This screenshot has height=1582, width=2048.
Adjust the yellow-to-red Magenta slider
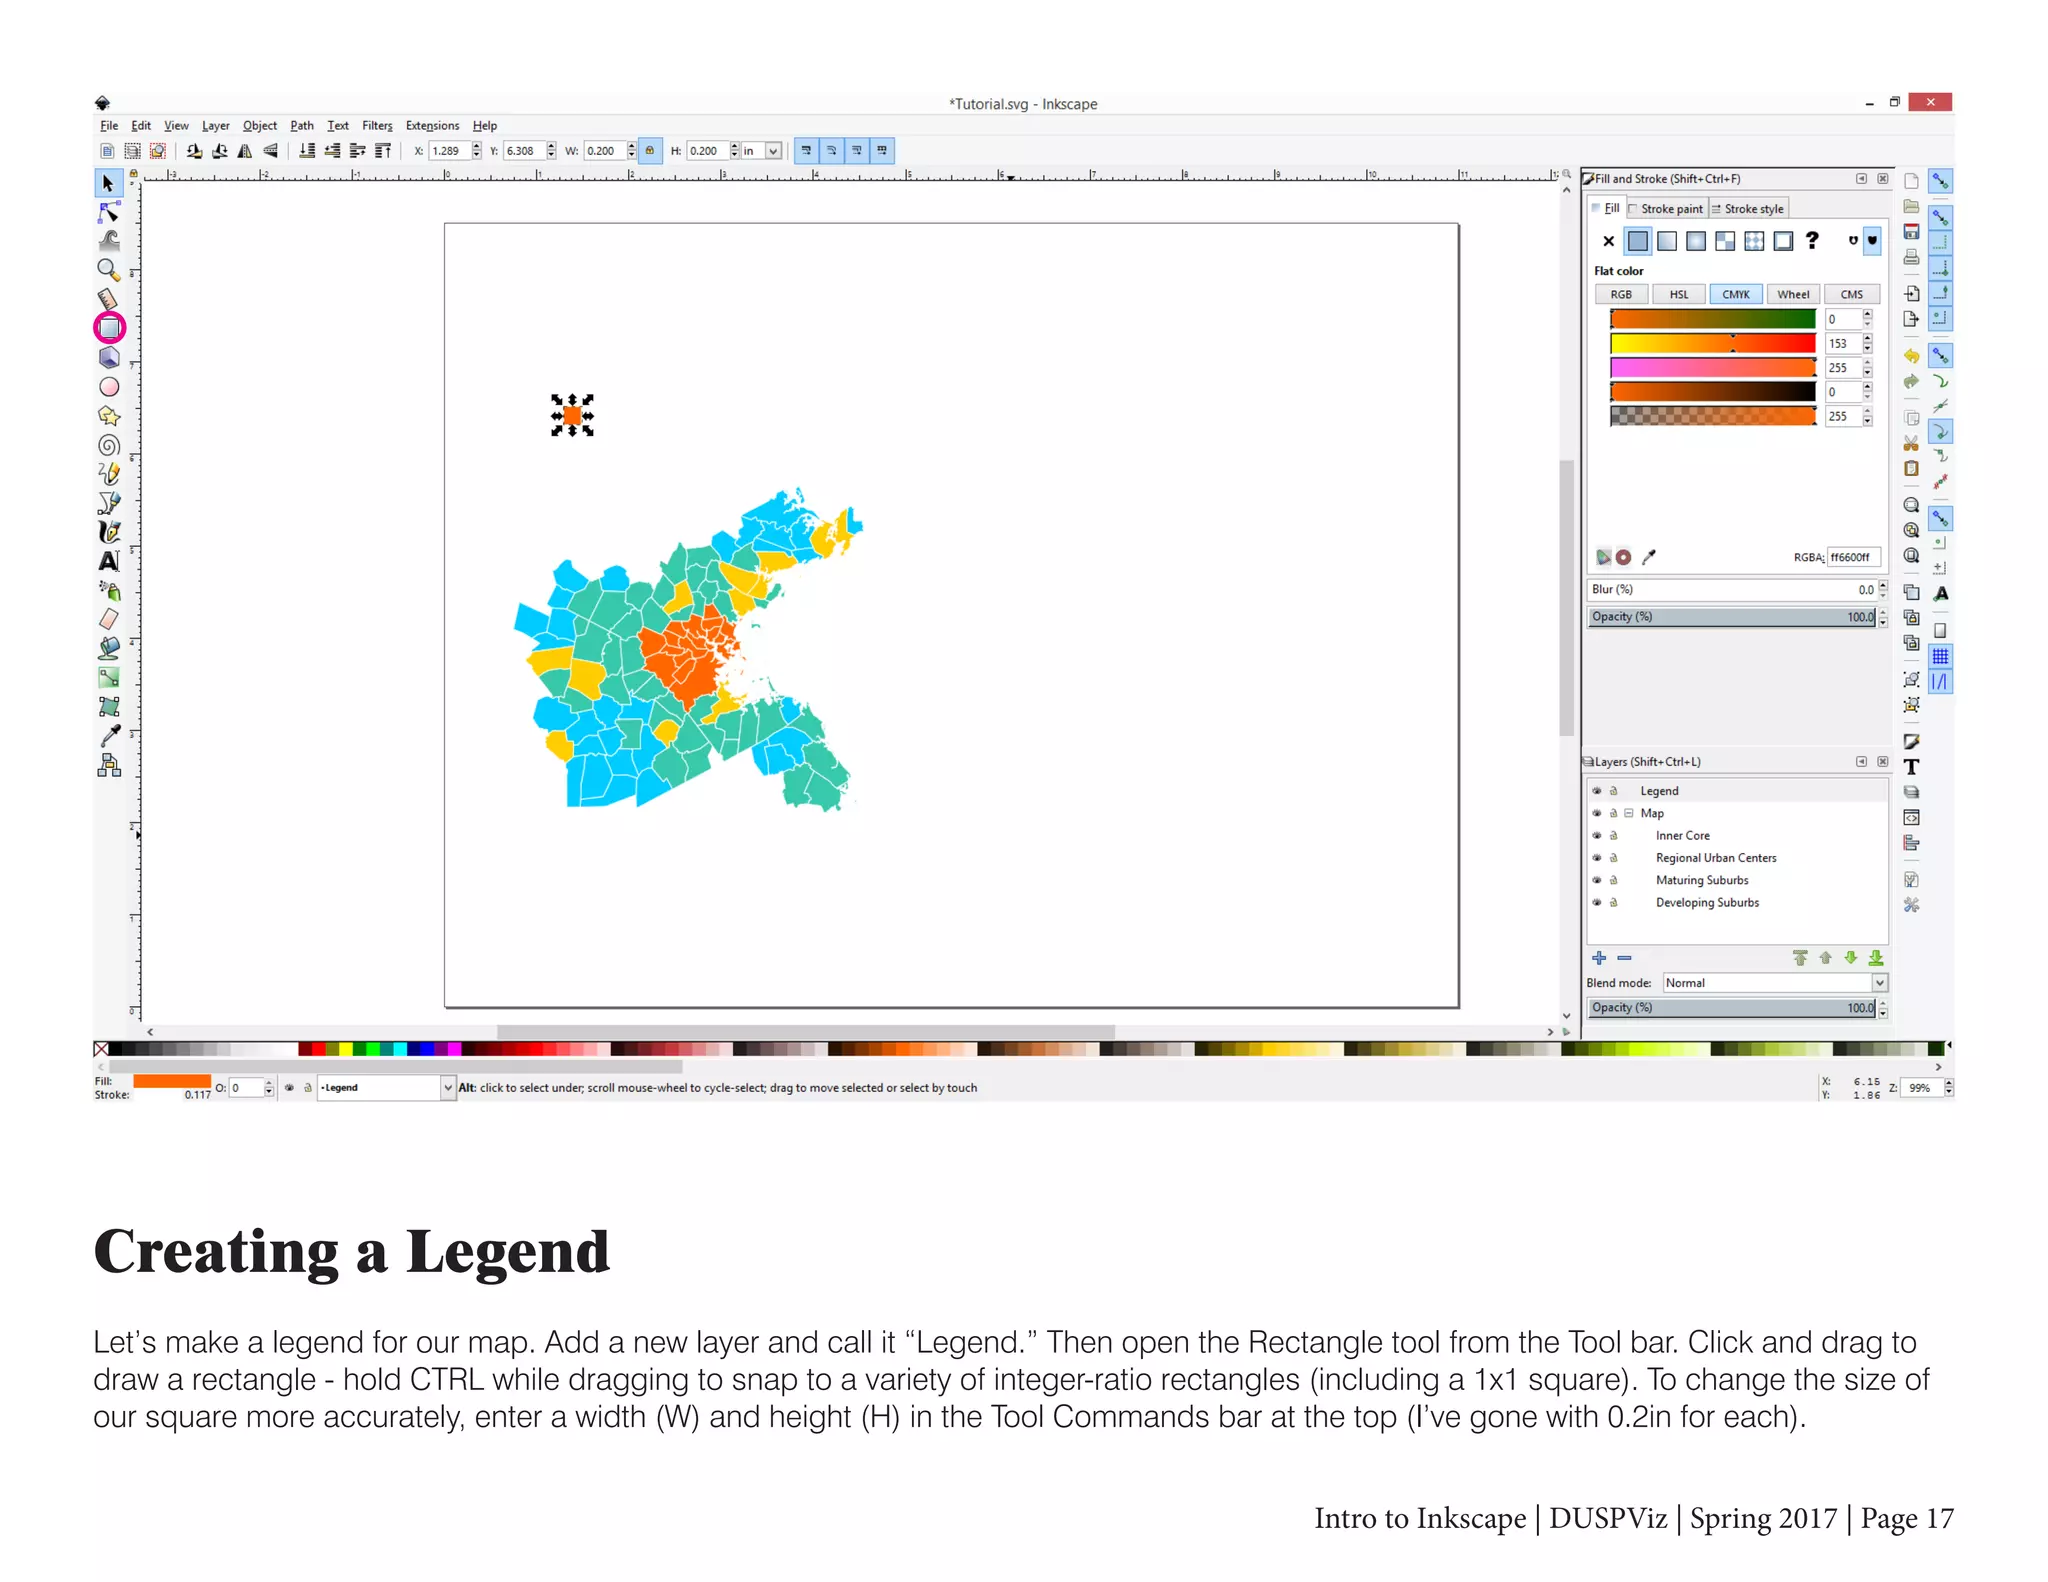[x=1713, y=344]
